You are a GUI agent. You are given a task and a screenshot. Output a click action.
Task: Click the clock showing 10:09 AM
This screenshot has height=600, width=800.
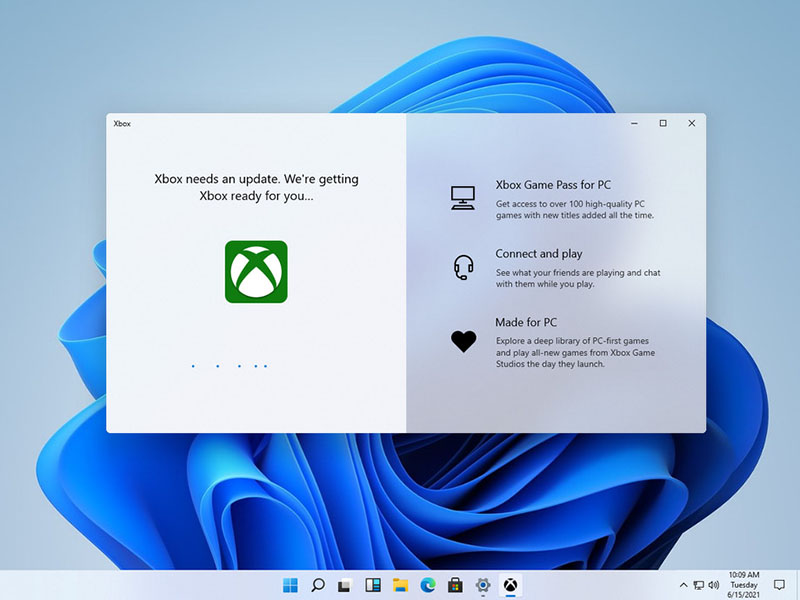click(745, 584)
